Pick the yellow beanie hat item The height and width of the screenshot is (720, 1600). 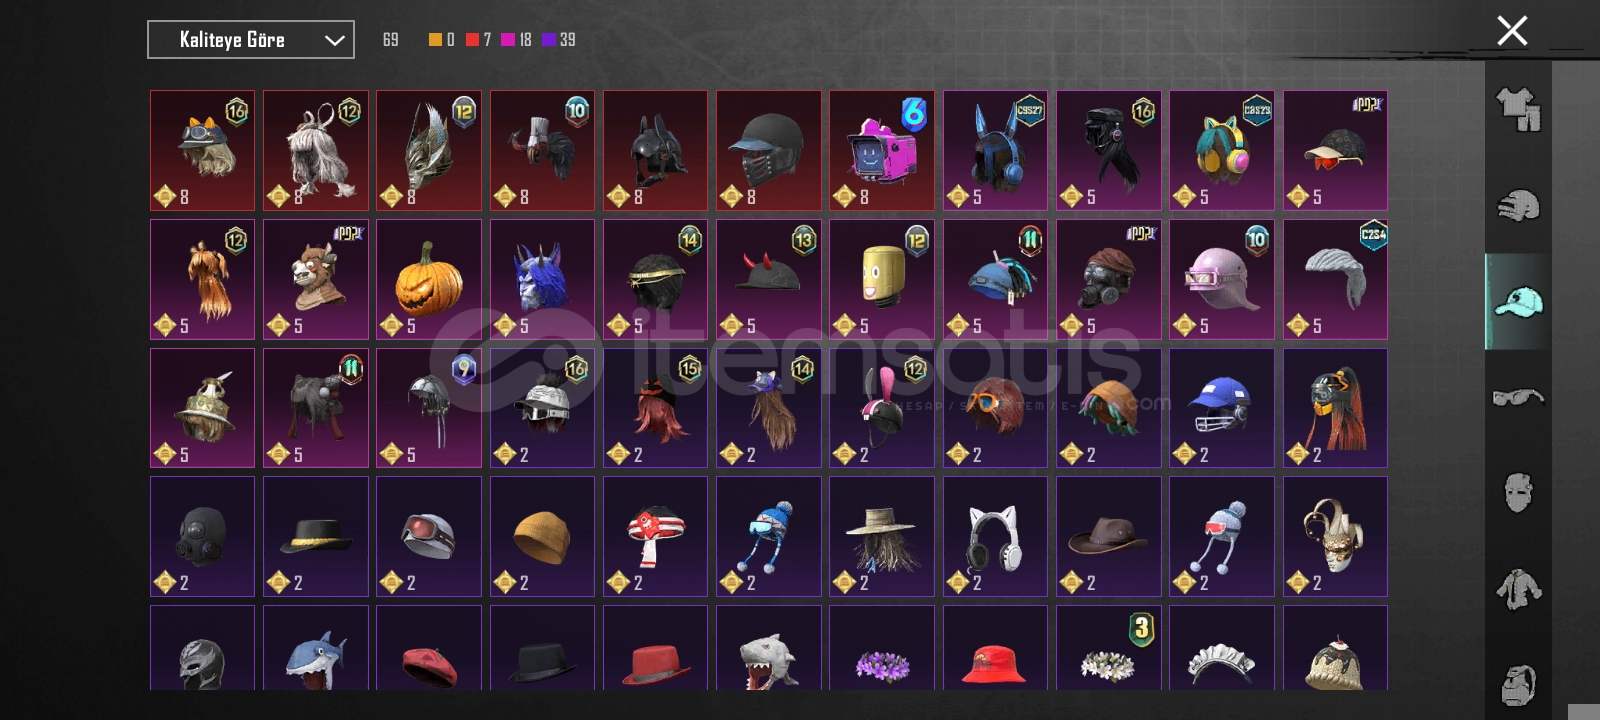click(x=542, y=537)
